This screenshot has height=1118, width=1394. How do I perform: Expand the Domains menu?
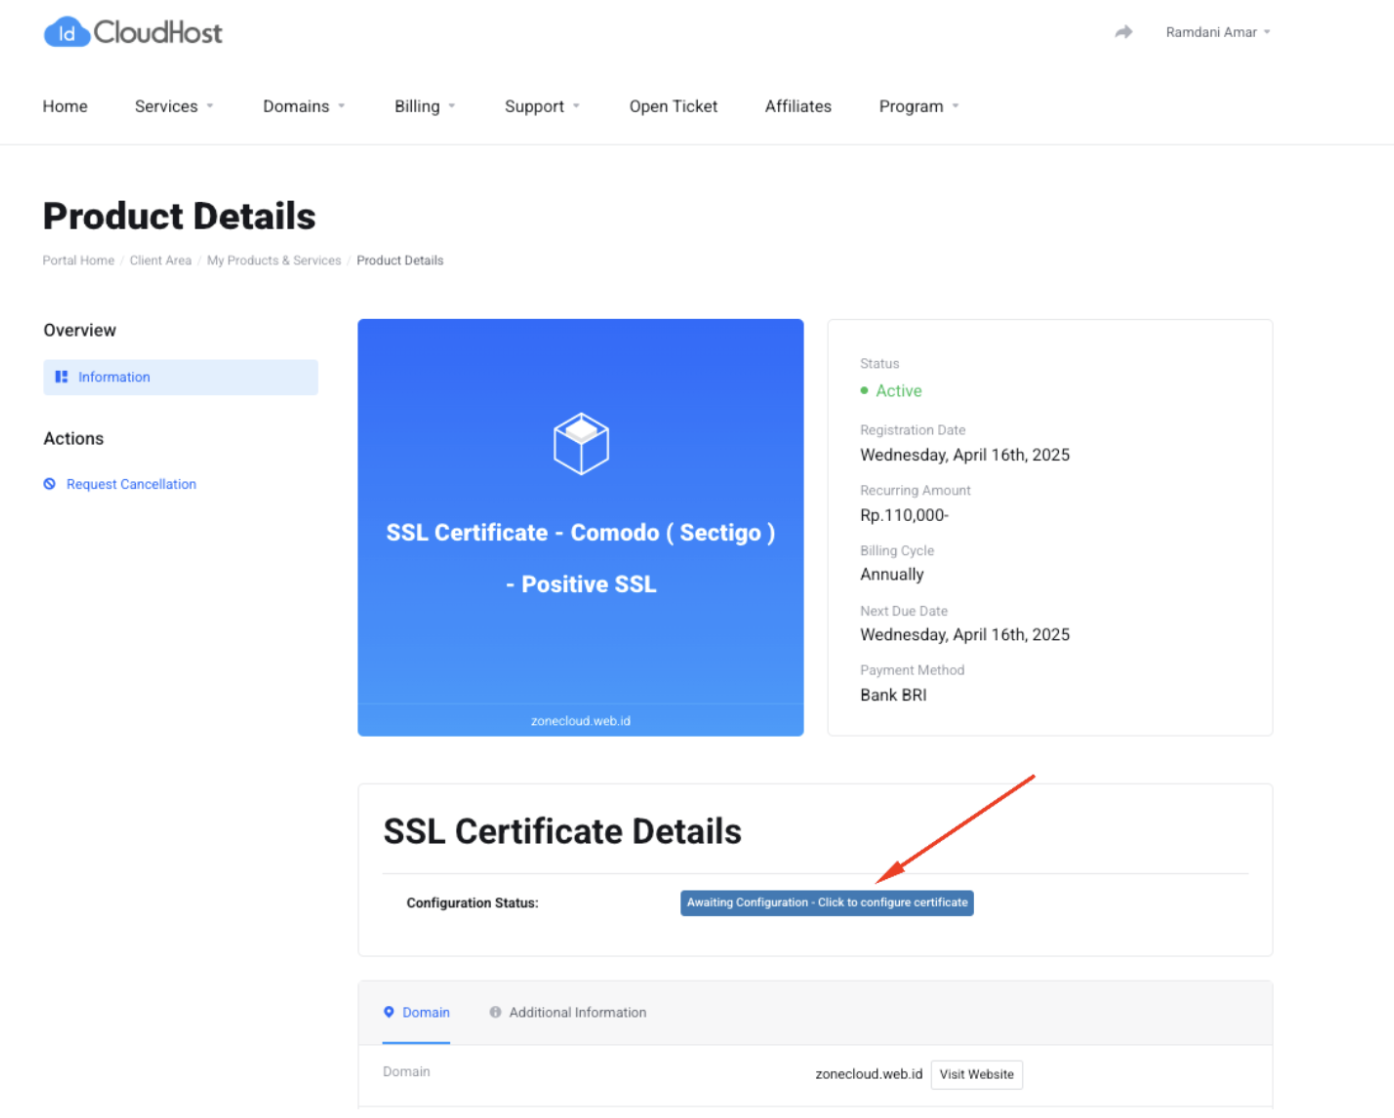pyautogui.click(x=304, y=106)
